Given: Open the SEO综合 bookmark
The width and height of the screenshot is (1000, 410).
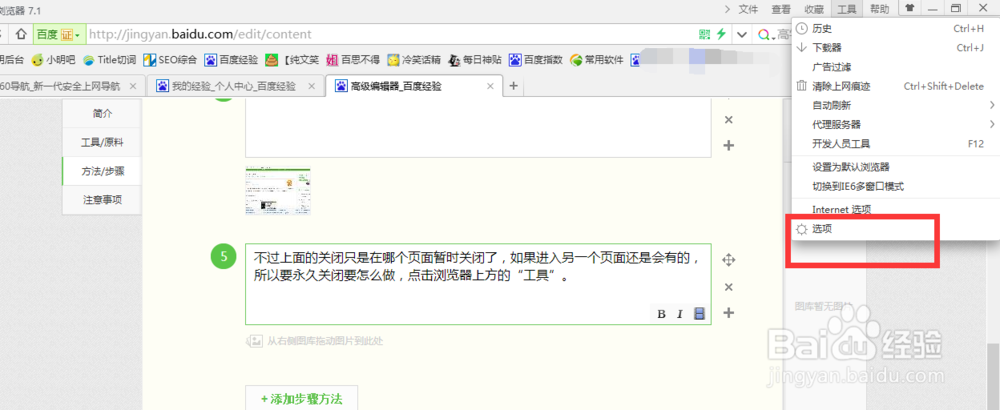Looking at the screenshot, I should 170,61.
